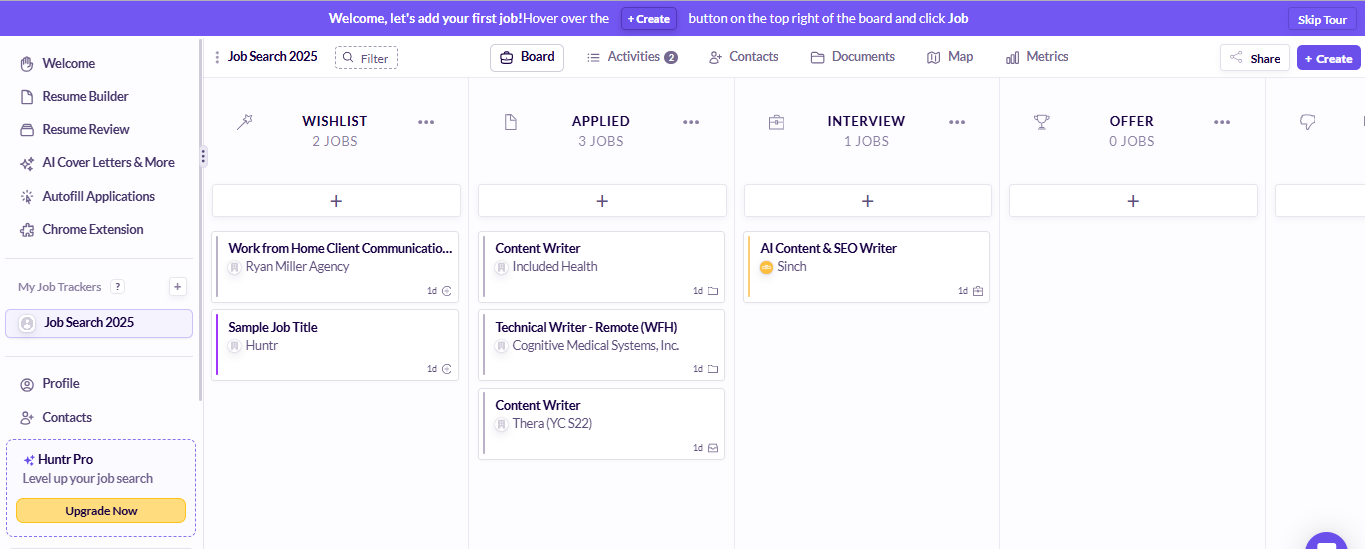
Task: Open Applied column options menu
Action: pos(691,122)
